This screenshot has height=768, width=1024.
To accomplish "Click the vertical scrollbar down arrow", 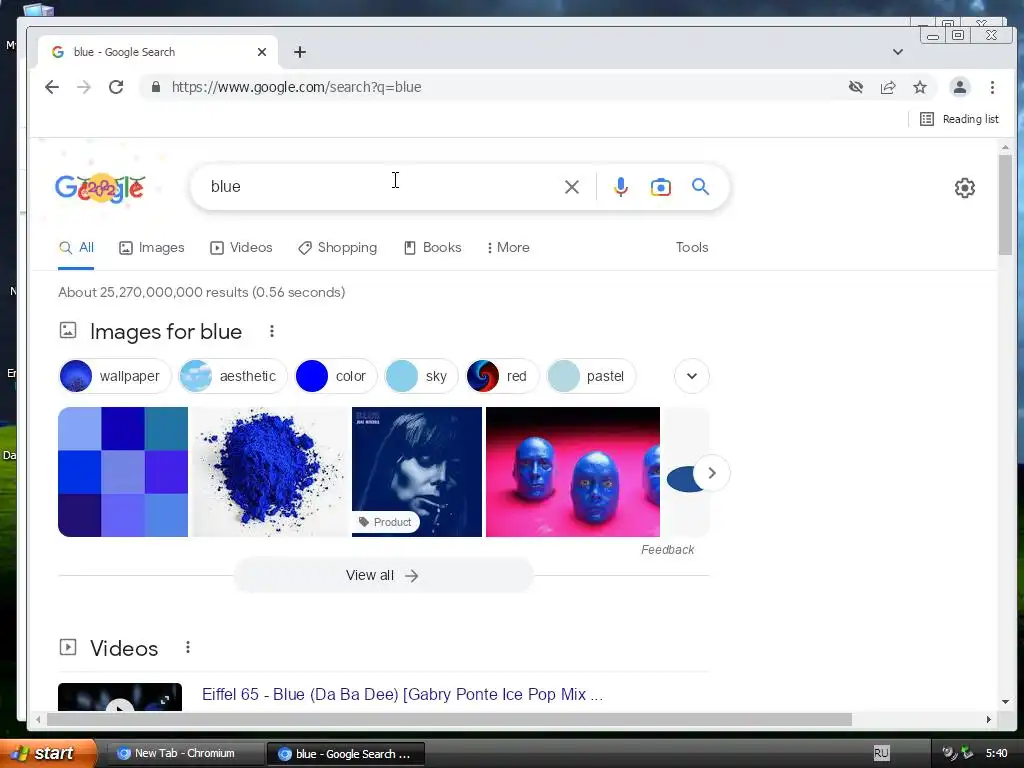I will pyautogui.click(x=1005, y=702).
